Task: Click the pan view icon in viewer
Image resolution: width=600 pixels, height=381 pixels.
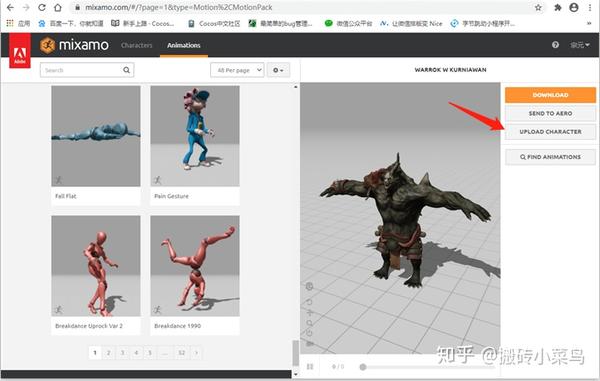Action: point(310,313)
